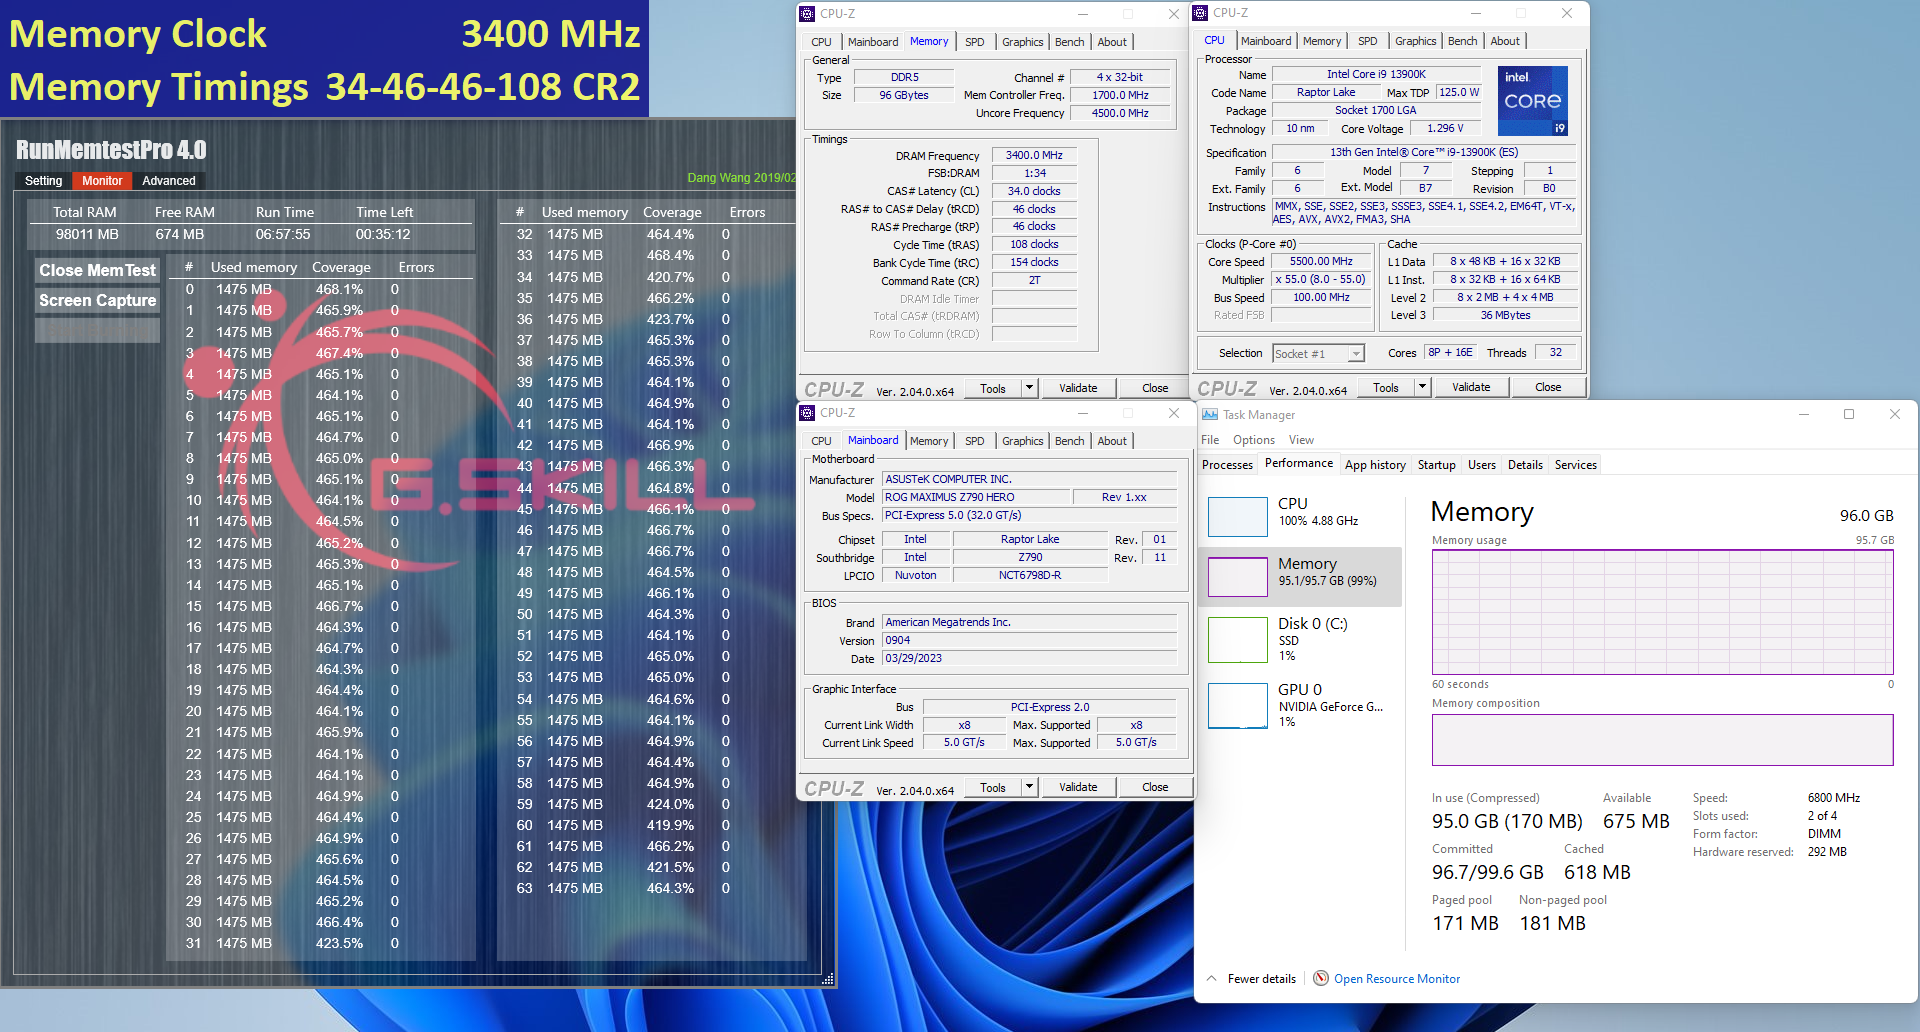Switch to the Advanced tab in RunMemtestPro
The image size is (1920, 1032).
pyautogui.click(x=169, y=181)
